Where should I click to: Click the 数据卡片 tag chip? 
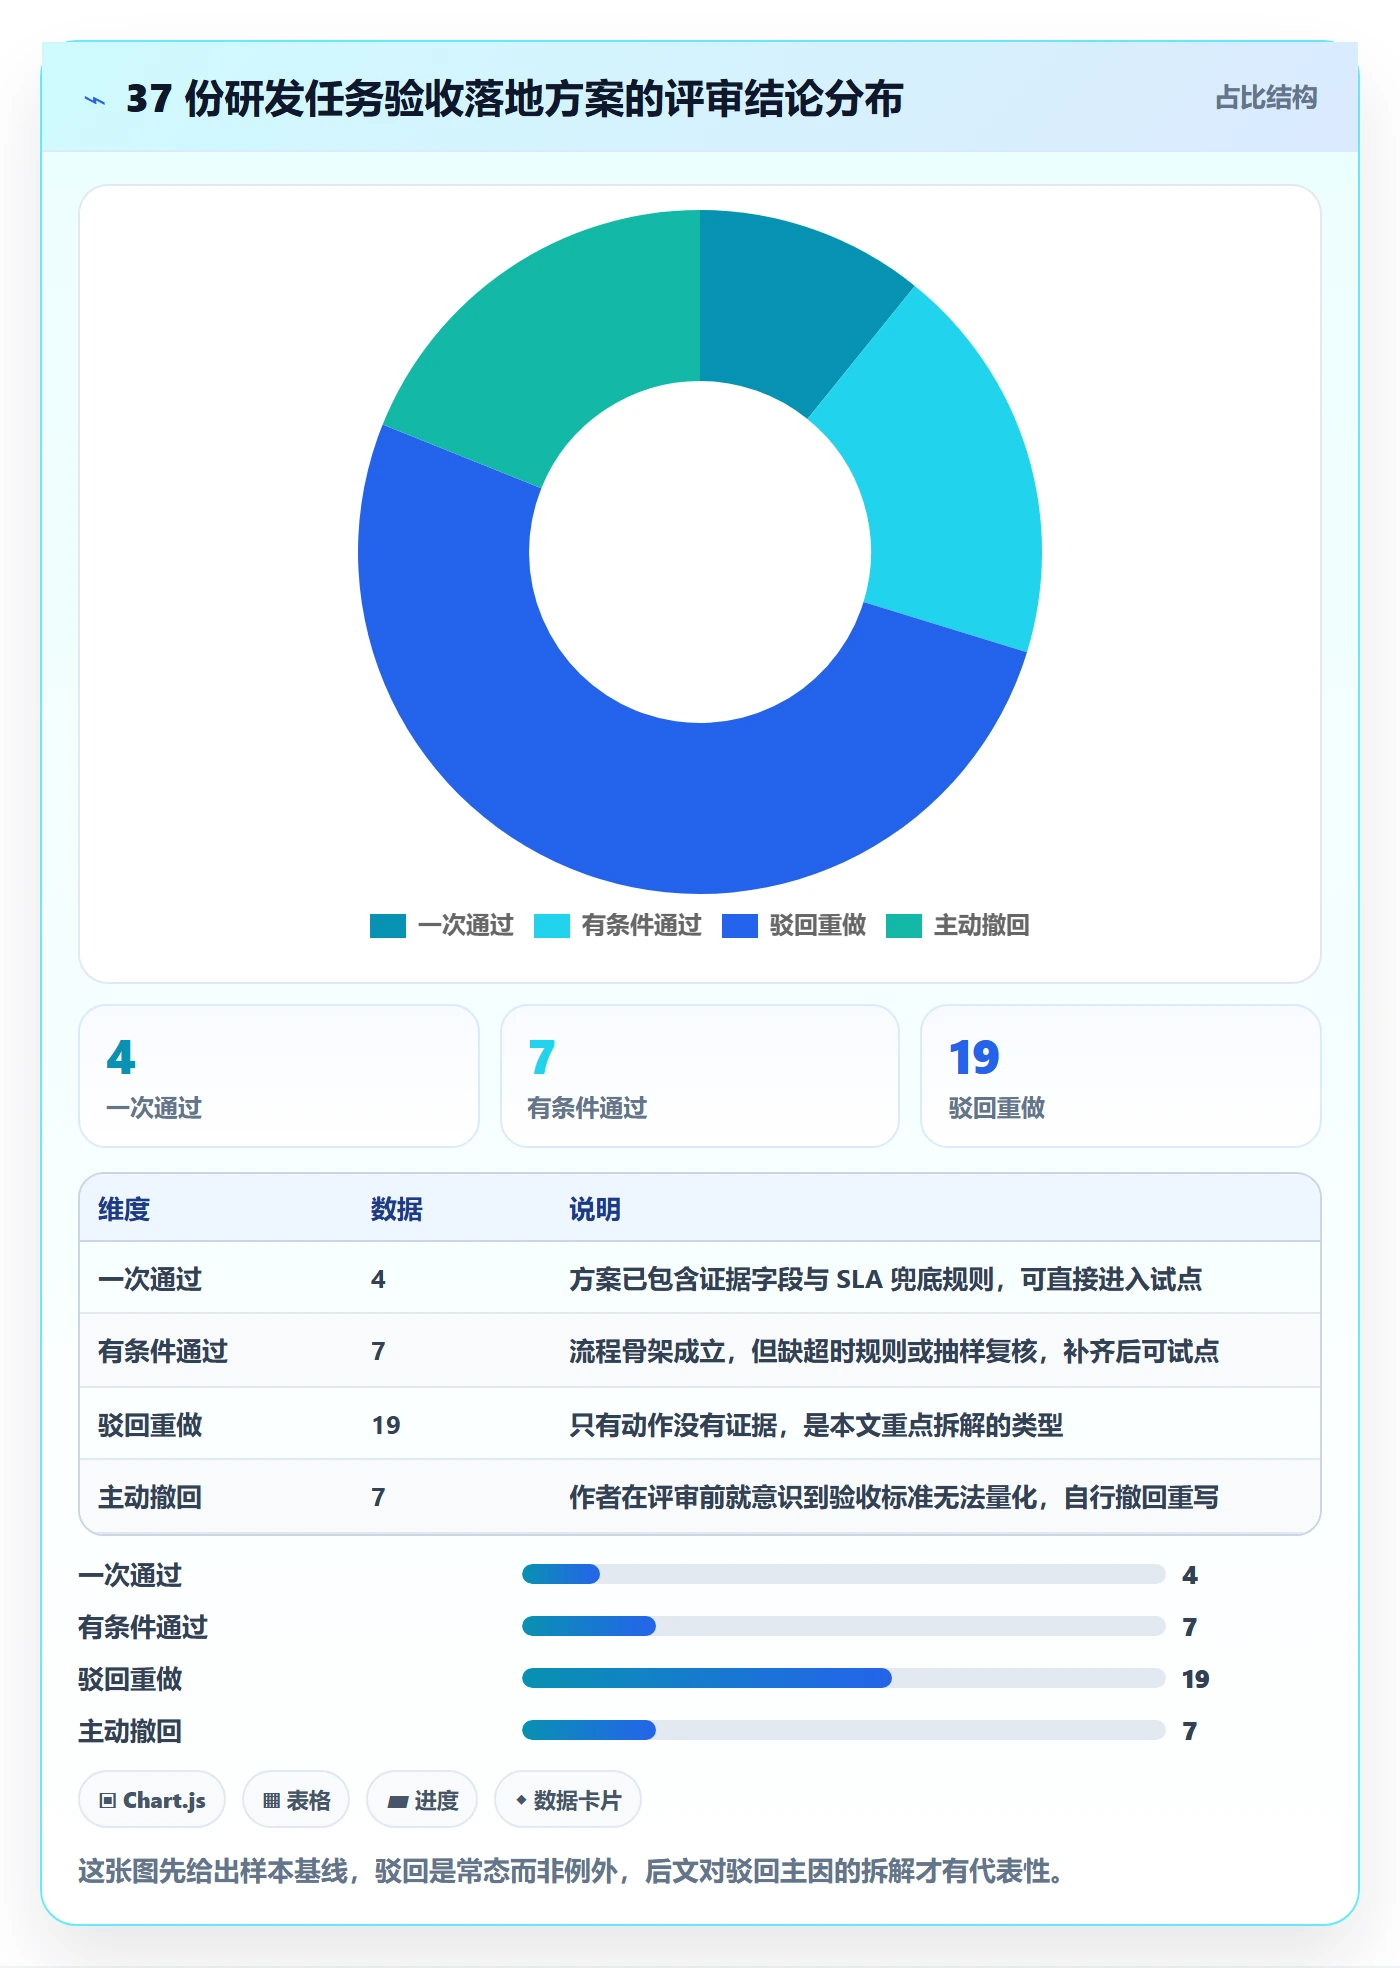568,1800
